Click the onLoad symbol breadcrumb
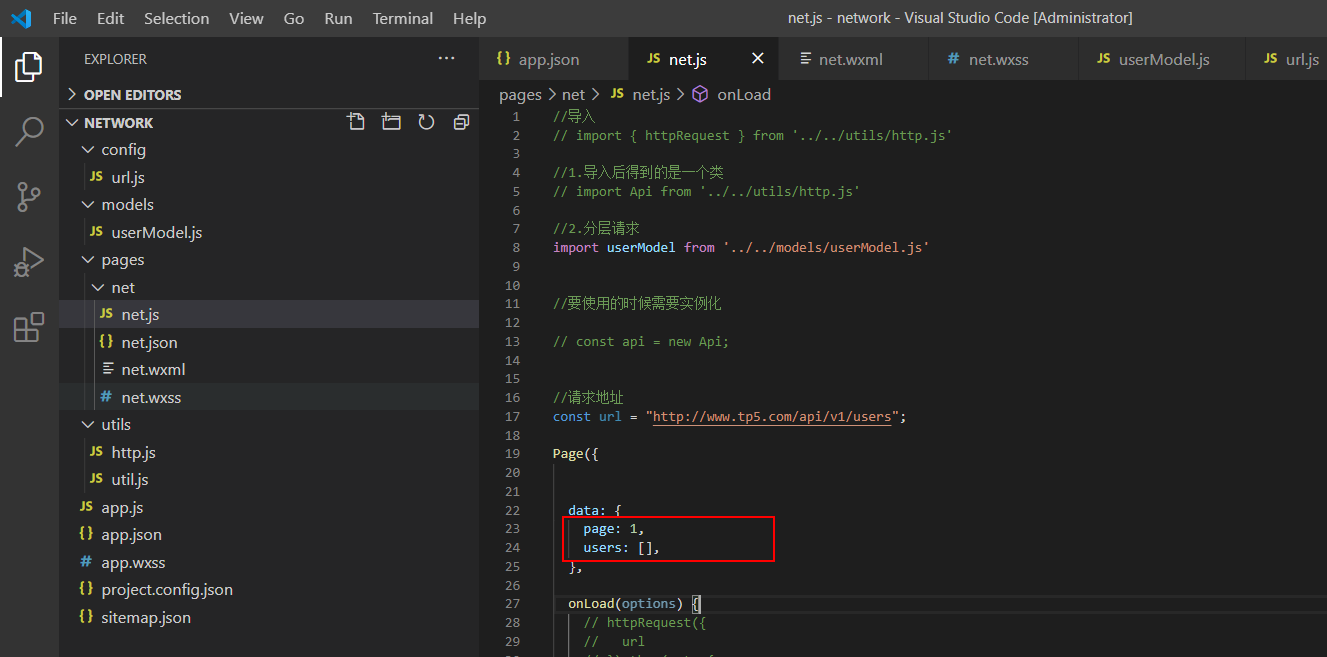The width and height of the screenshot is (1327, 657). (732, 94)
